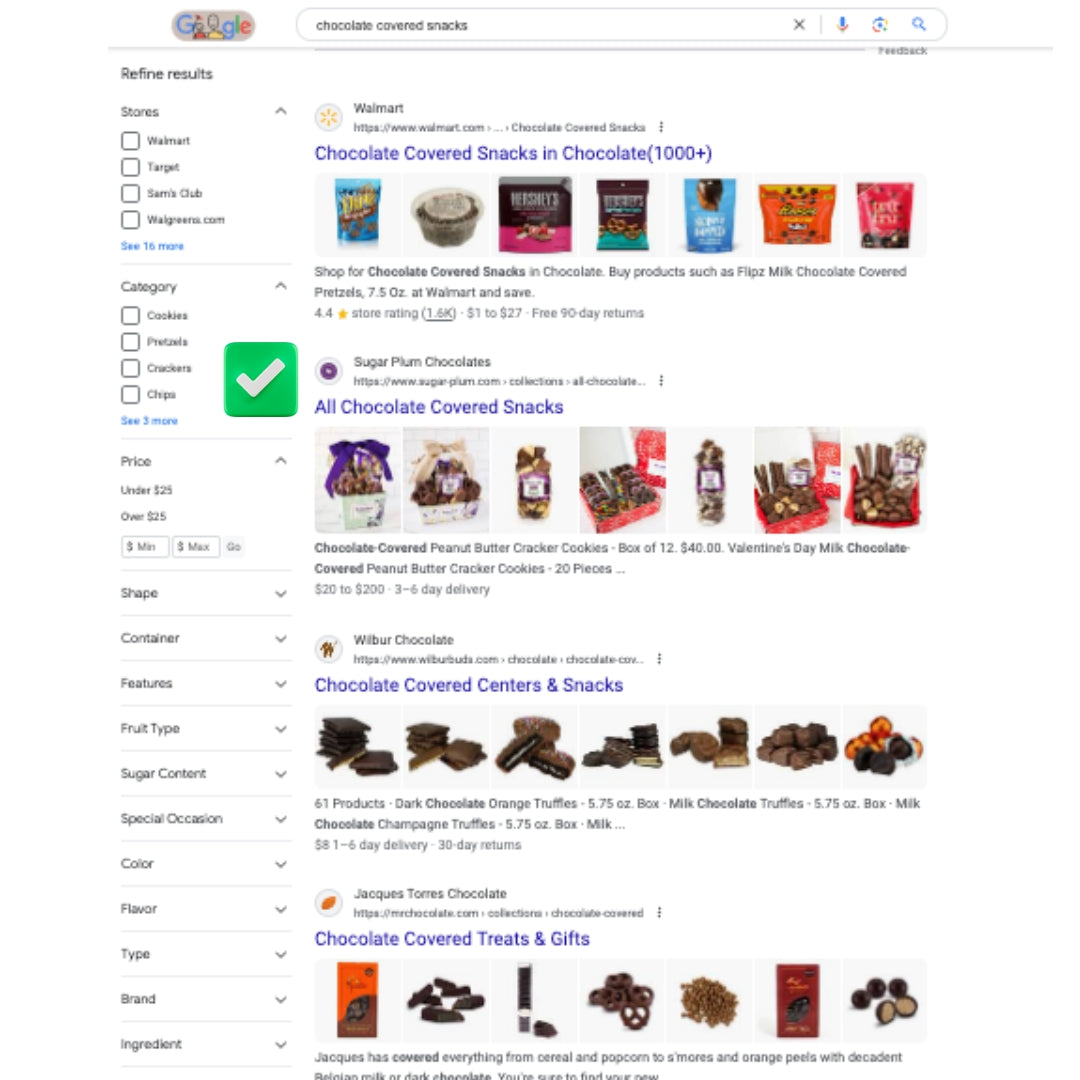Click the Flipz pretzels product thumbnail
Screen dimensions: 1080x1080
tap(357, 214)
